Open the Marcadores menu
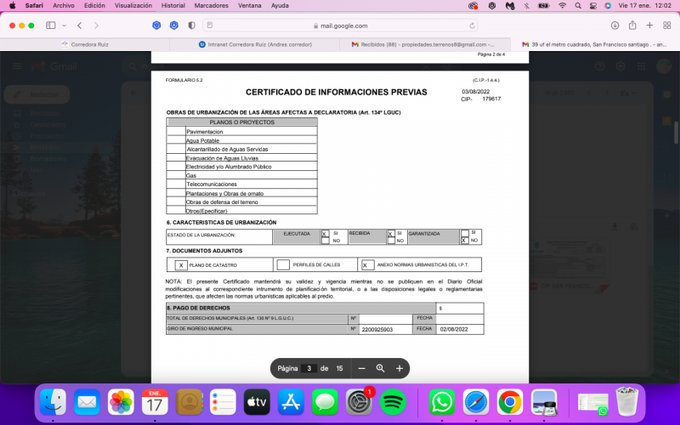This screenshot has width=680, height=425. (211, 6)
